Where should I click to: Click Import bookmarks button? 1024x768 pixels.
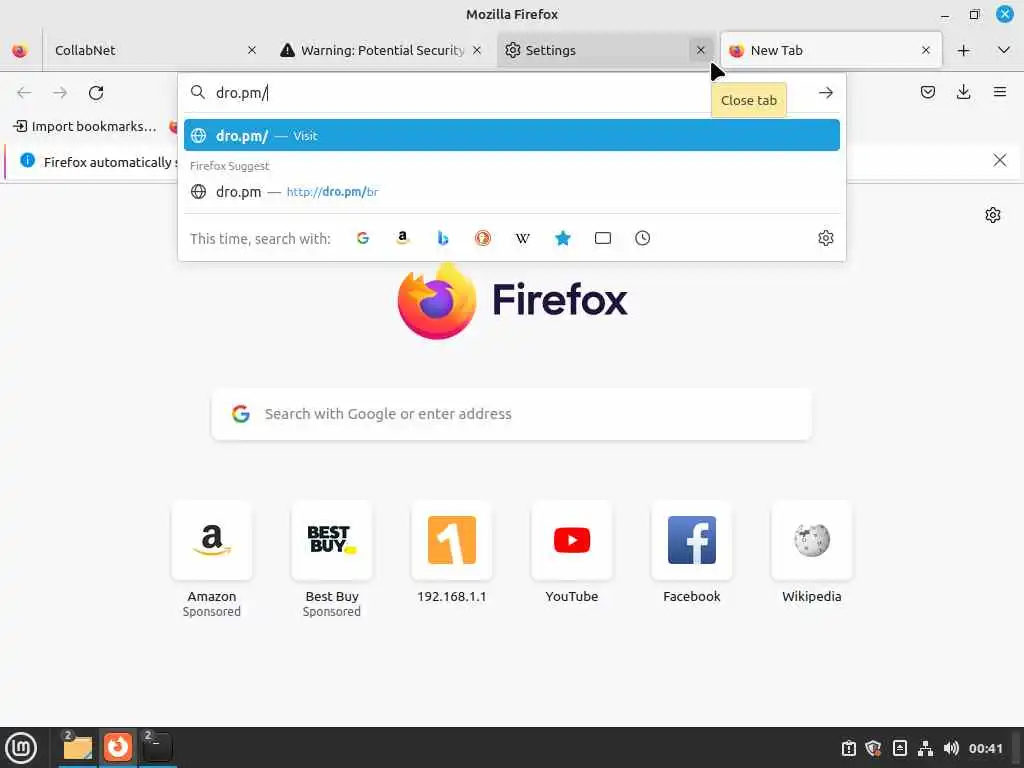tap(86, 126)
